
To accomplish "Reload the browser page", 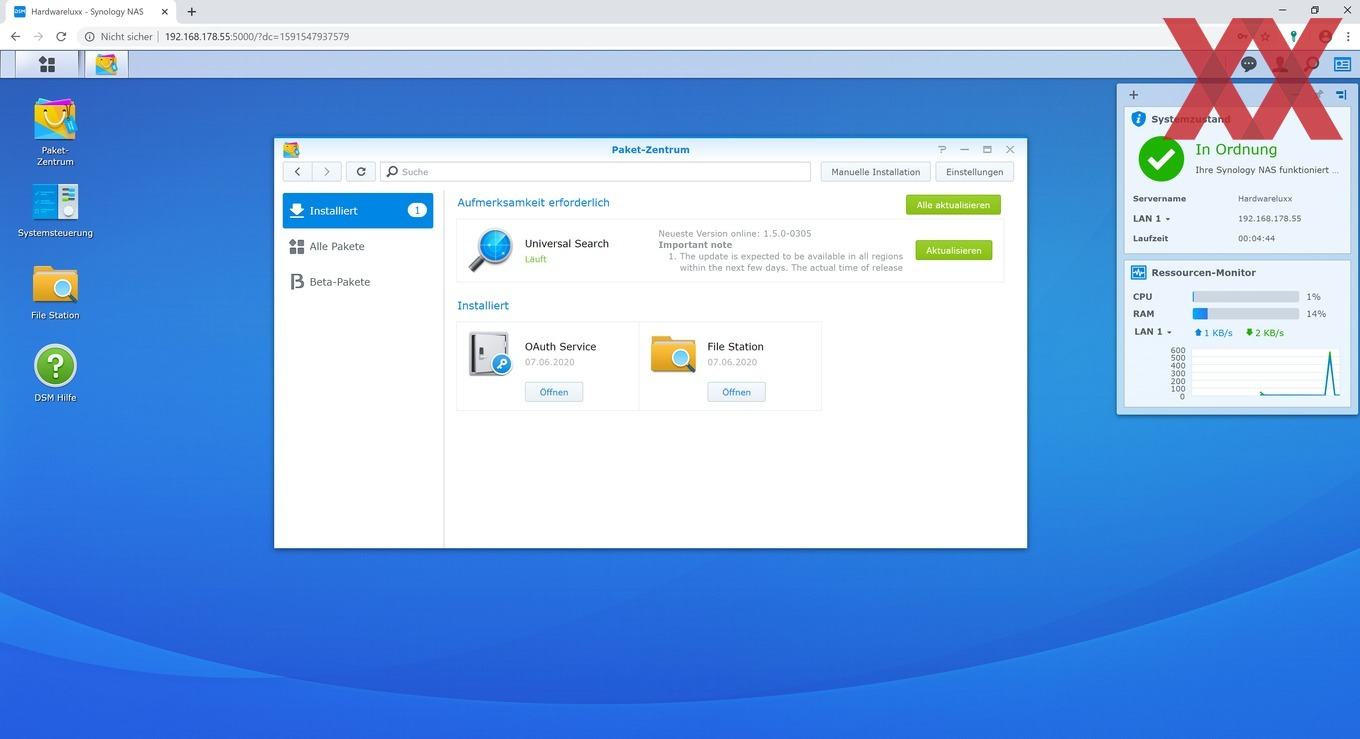I will 61,36.
